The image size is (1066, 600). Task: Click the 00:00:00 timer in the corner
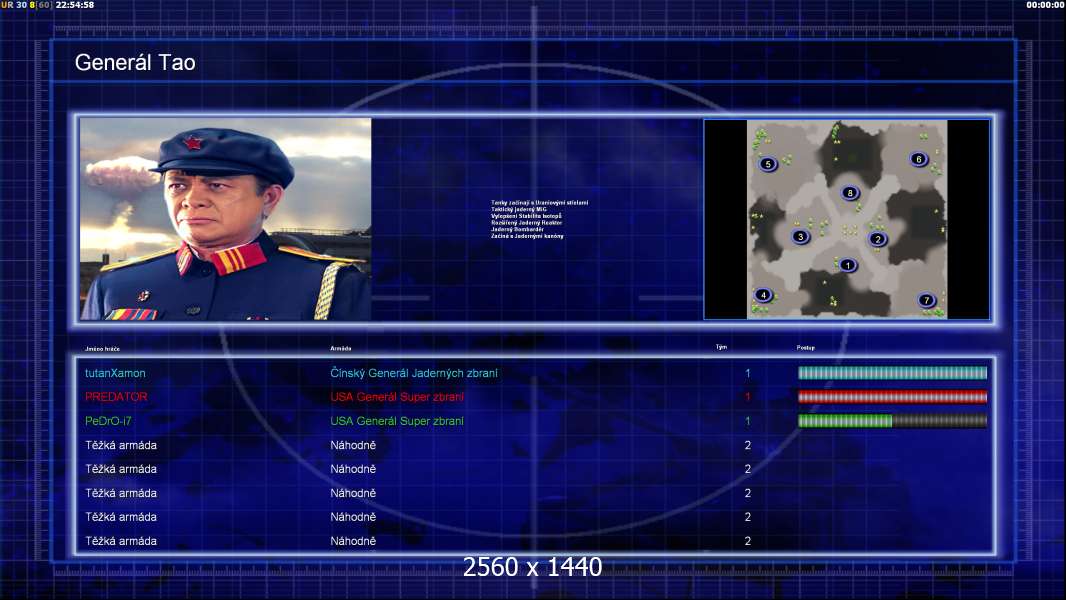point(1046,5)
